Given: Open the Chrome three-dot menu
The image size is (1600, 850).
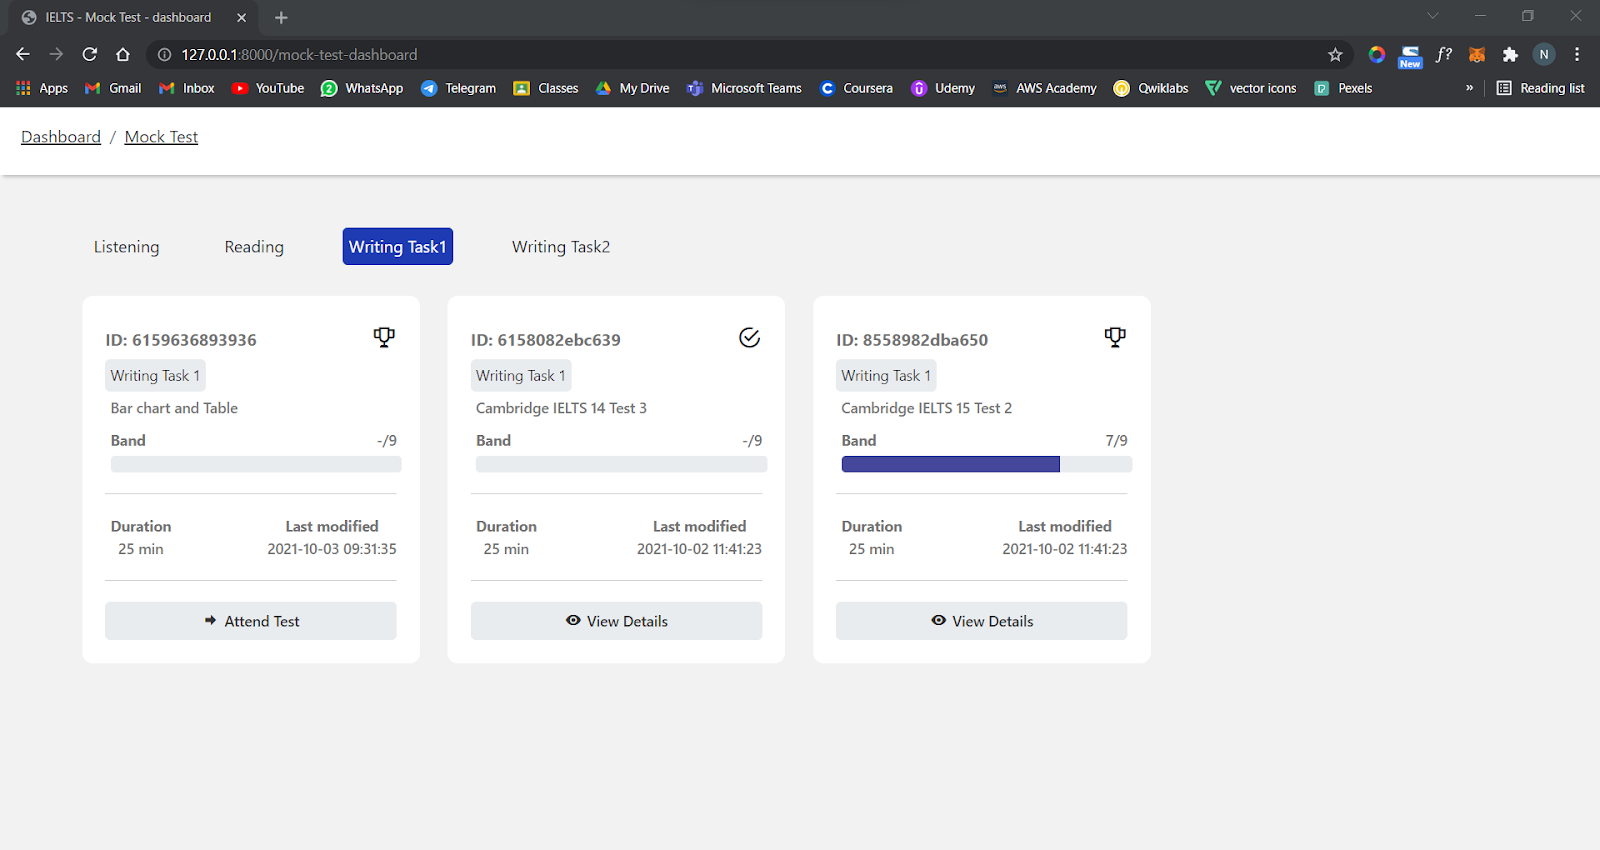Looking at the screenshot, I should tap(1577, 55).
